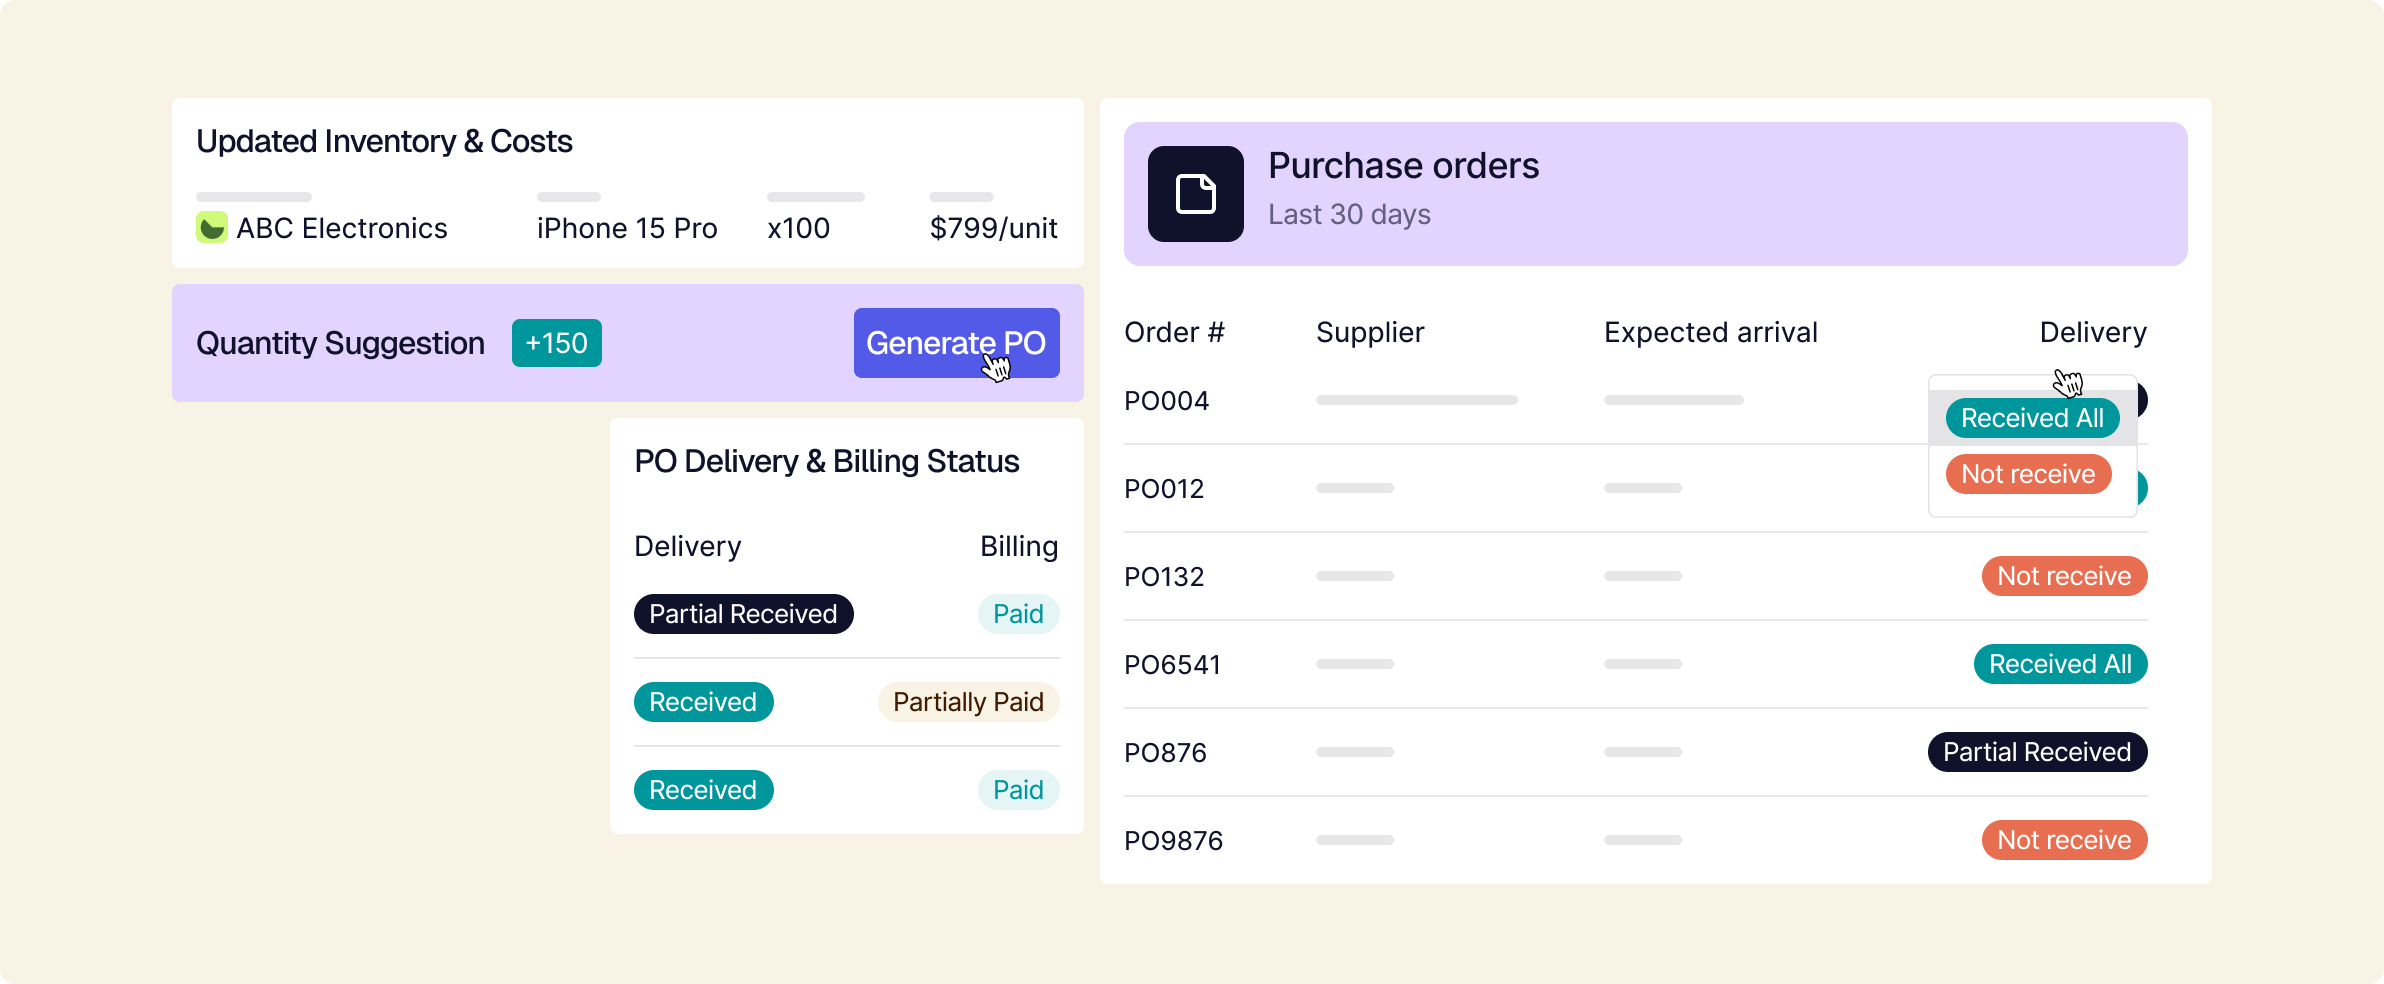Sort by the Supplier column header
The height and width of the screenshot is (984, 2384).
pyautogui.click(x=1369, y=332)
